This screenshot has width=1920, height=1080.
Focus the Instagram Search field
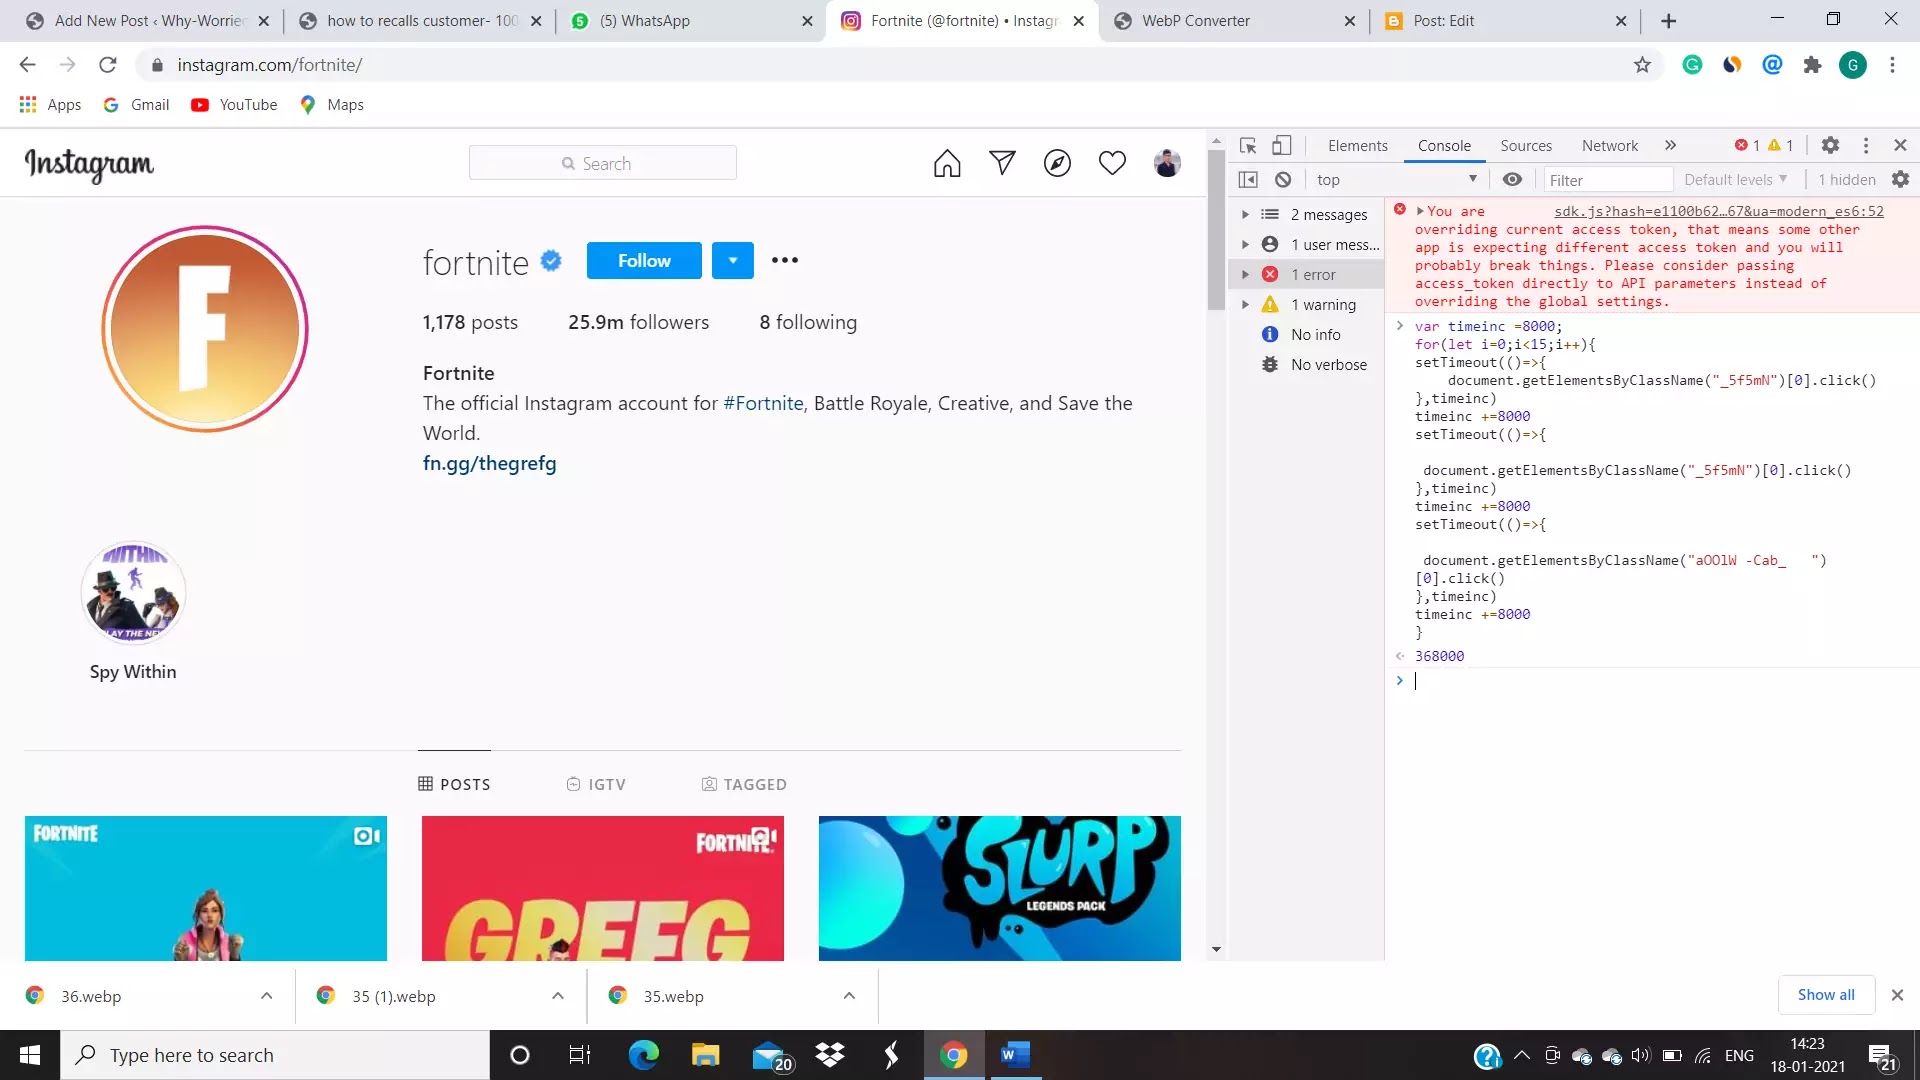tap(603, 163)
